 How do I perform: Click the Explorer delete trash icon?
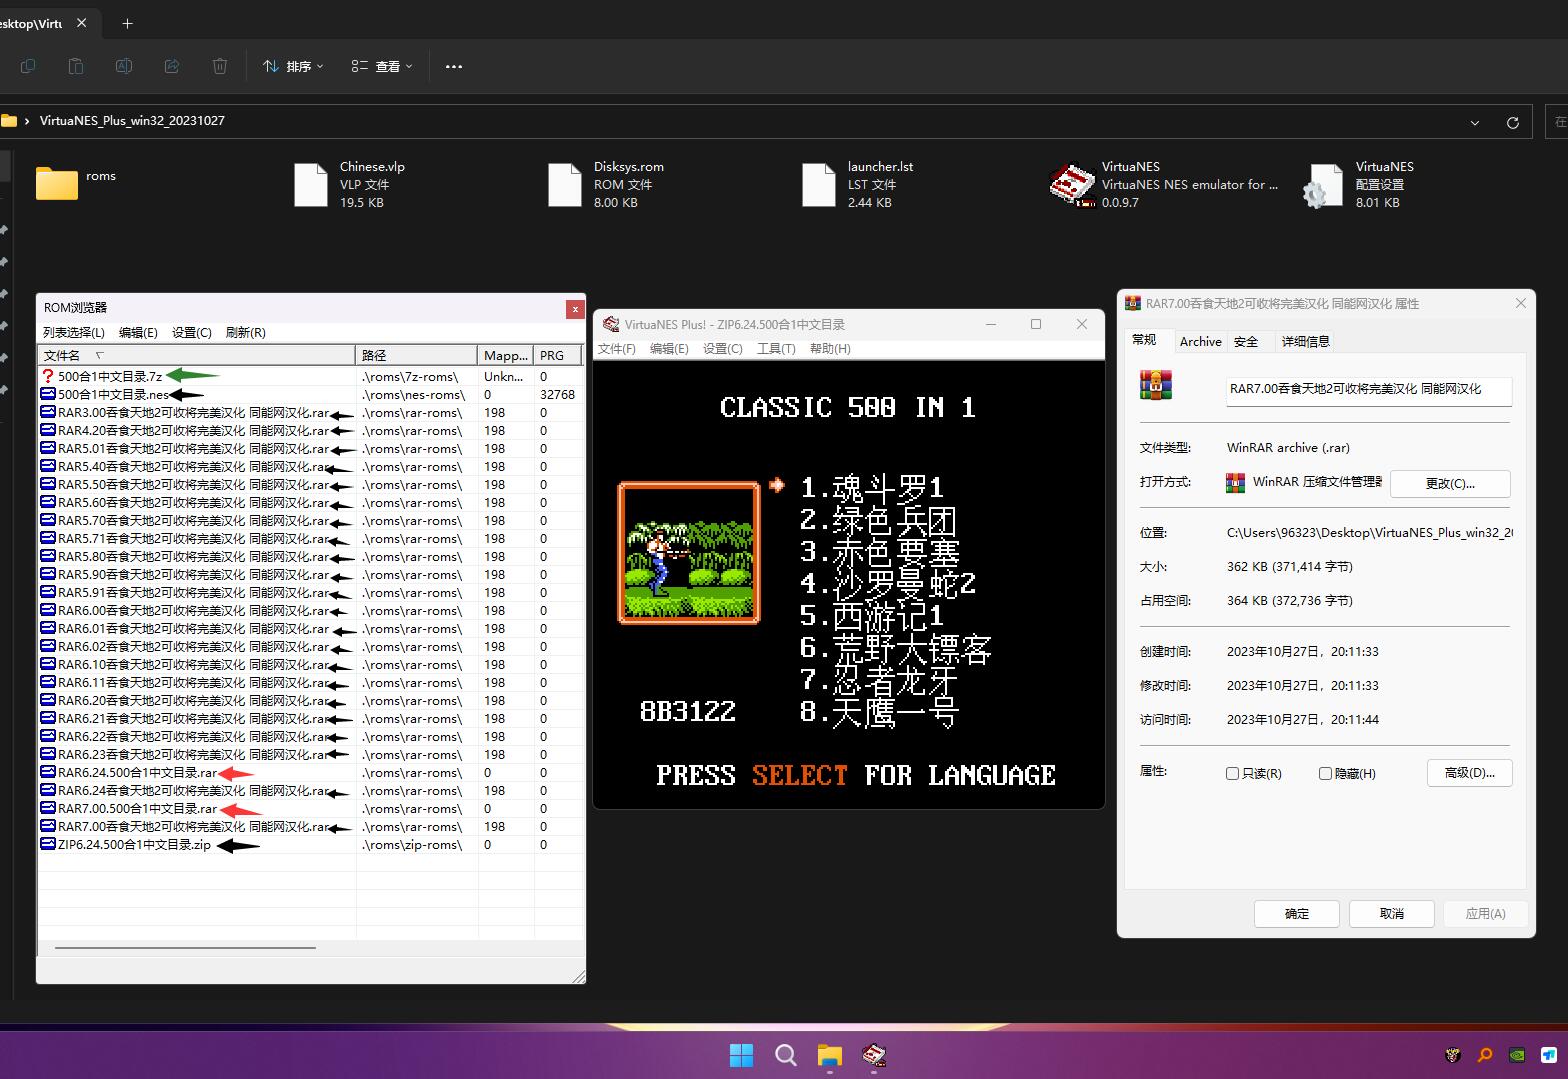[x=220, y=66]
